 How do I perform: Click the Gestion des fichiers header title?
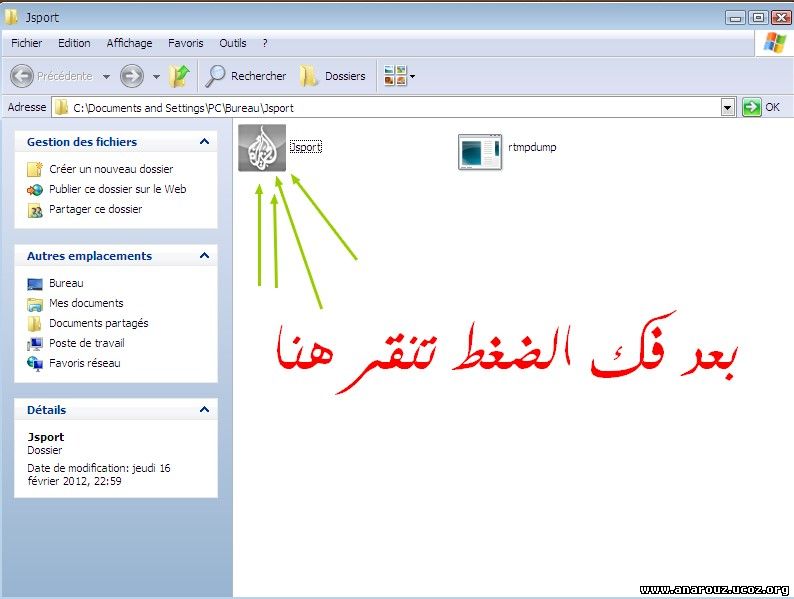[x=82, y=142]
